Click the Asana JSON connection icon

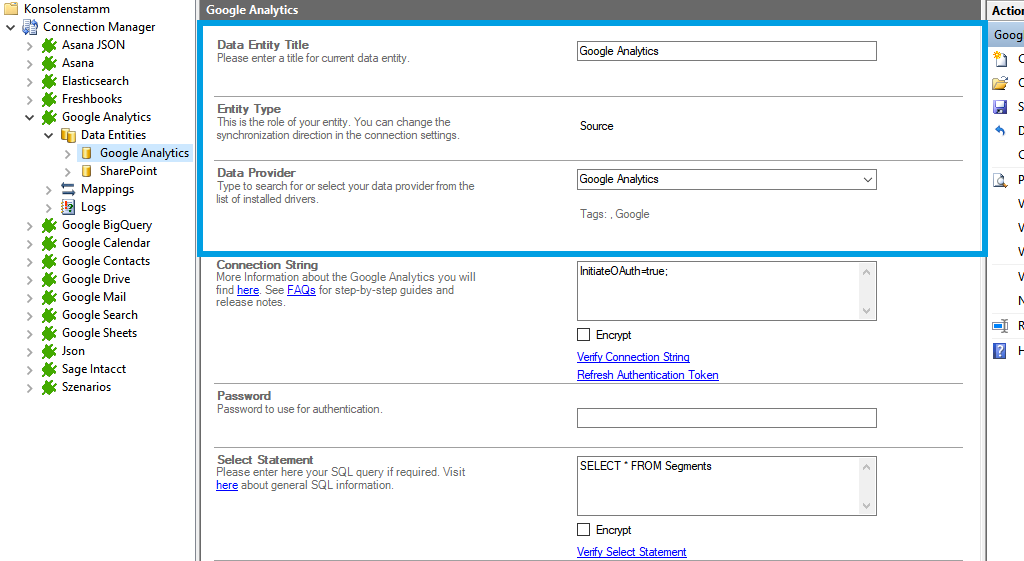coord(49,45)
